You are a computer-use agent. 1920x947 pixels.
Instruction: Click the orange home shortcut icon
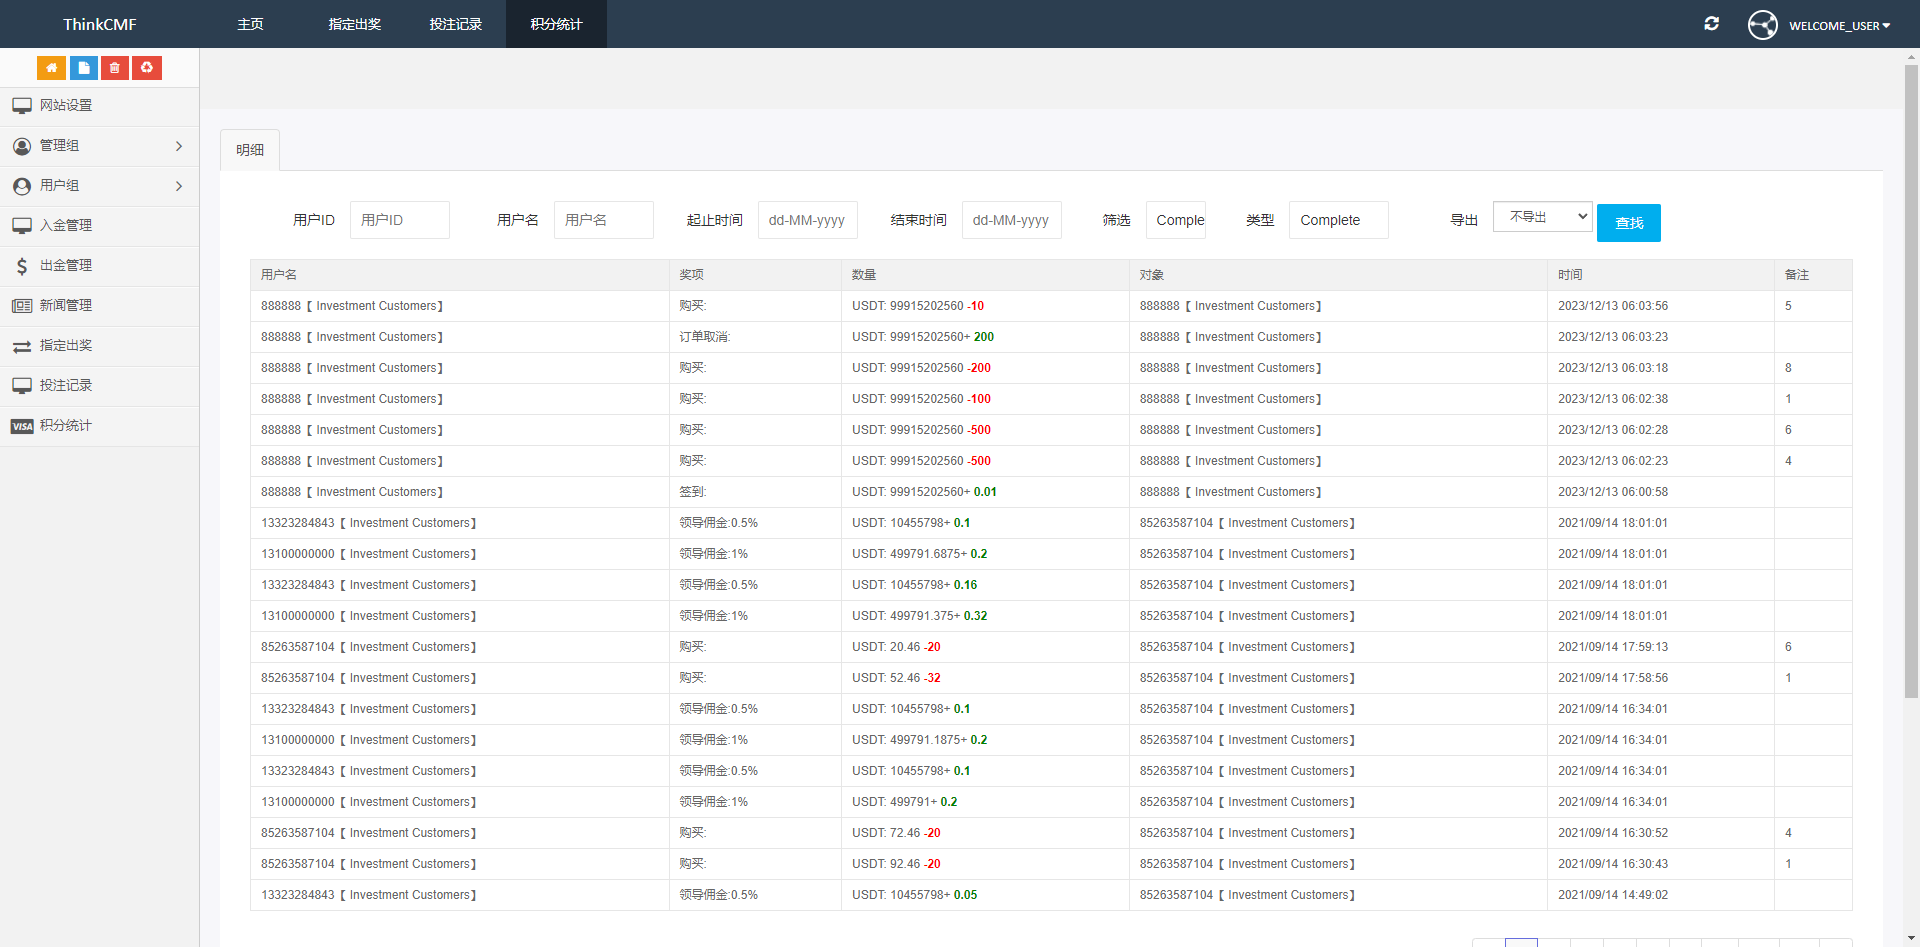point(51,68)
